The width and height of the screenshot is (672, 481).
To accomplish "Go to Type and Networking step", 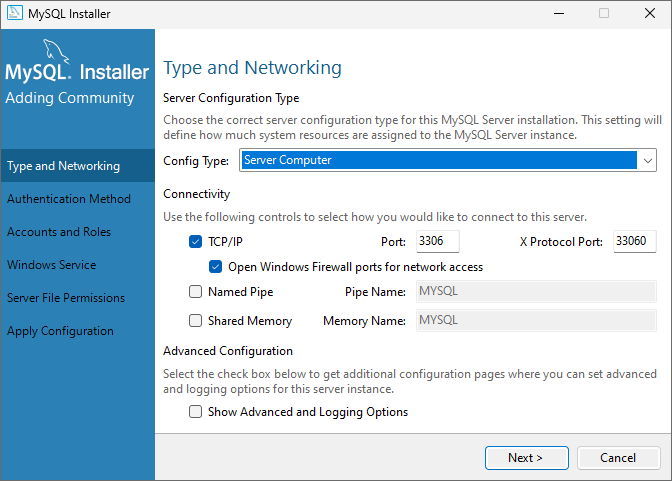I will 77,166.
